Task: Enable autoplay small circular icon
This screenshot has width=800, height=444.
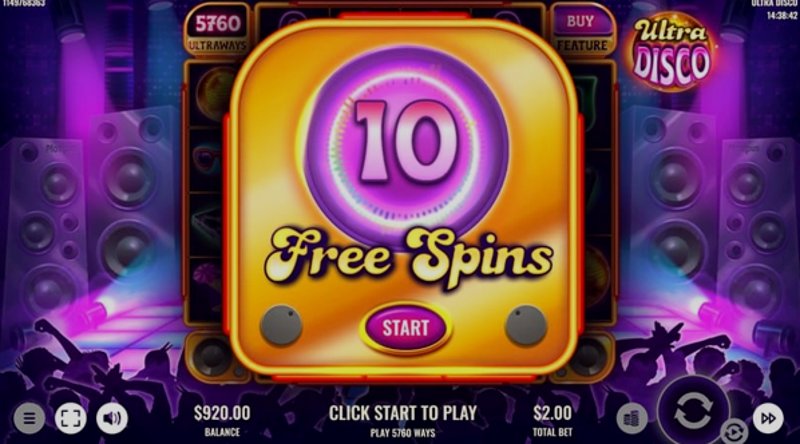Action: tap(734, 433)
